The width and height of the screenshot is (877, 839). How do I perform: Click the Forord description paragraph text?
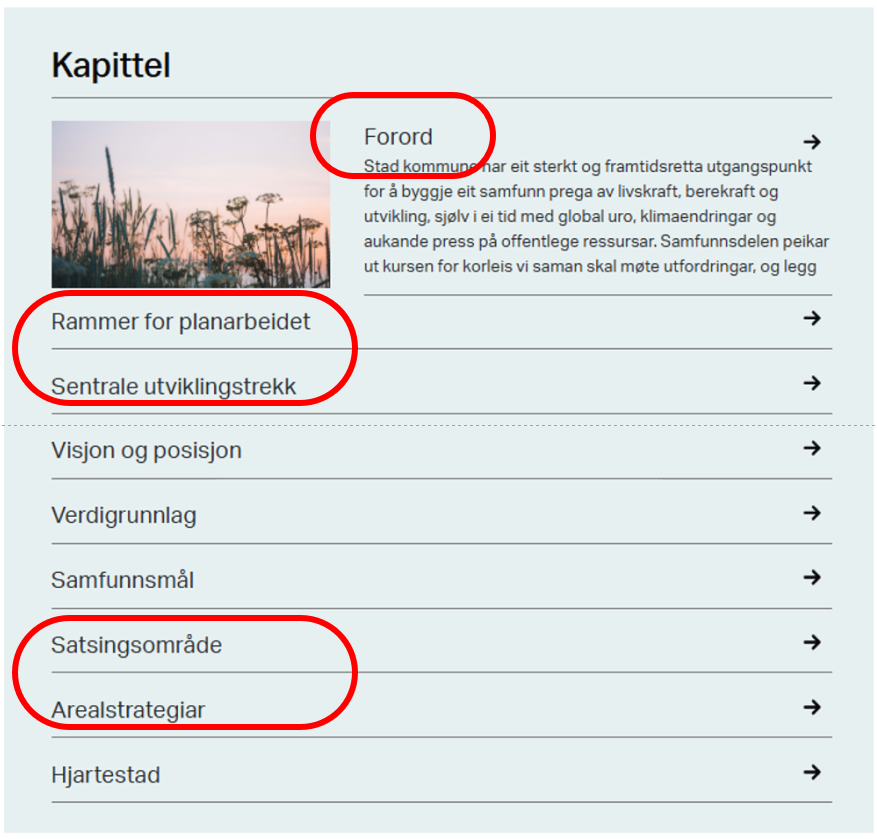(x=596, y=216)
